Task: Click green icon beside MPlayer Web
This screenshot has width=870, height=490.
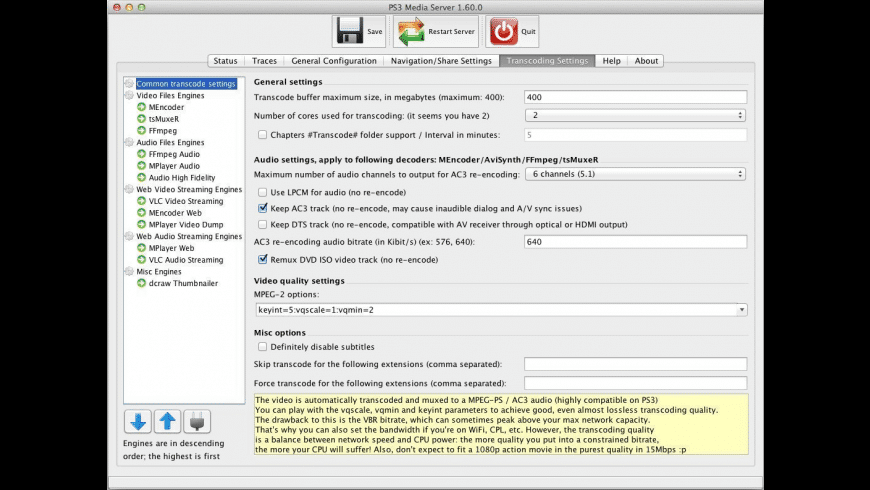Action: pos(141,248)
